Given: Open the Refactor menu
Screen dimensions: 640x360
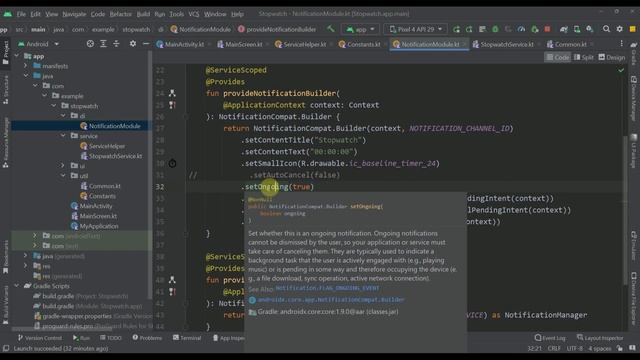Looking at the screenshot, I should (x=120, y=14).
